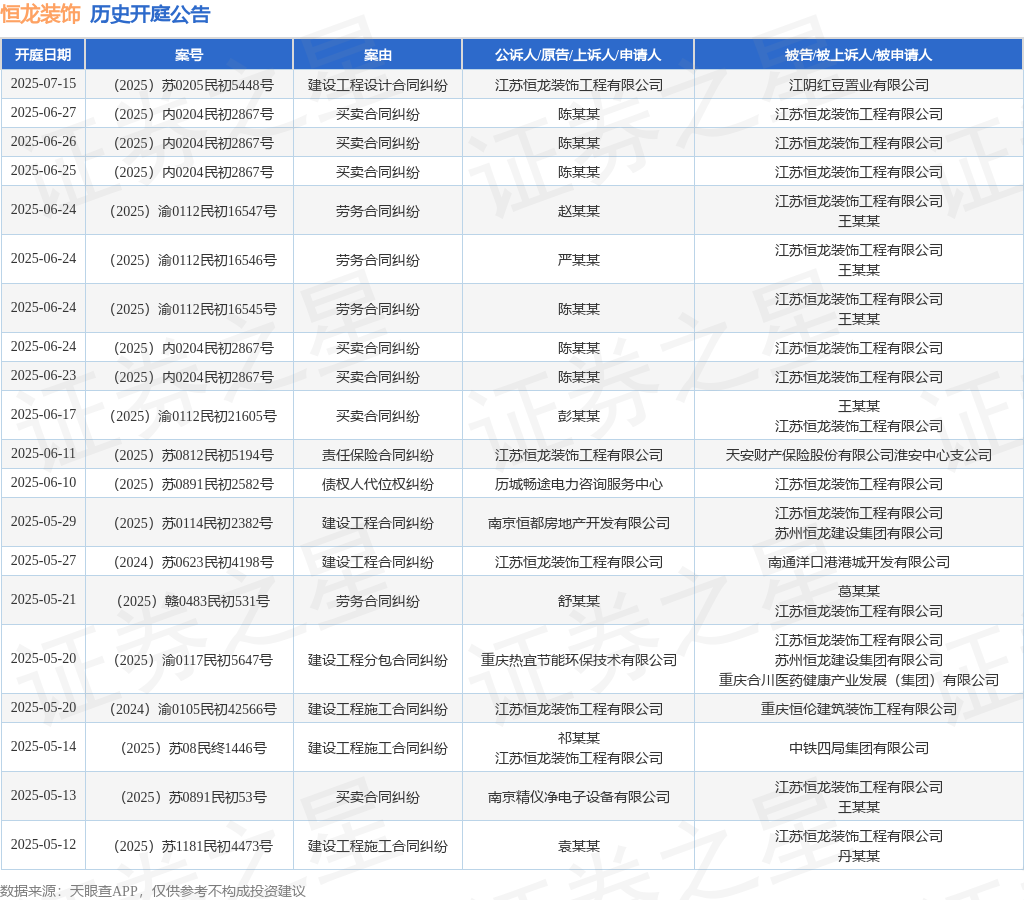Click the date cell 2025-05-13
1024x900 pixels.
tap(43, 796)
